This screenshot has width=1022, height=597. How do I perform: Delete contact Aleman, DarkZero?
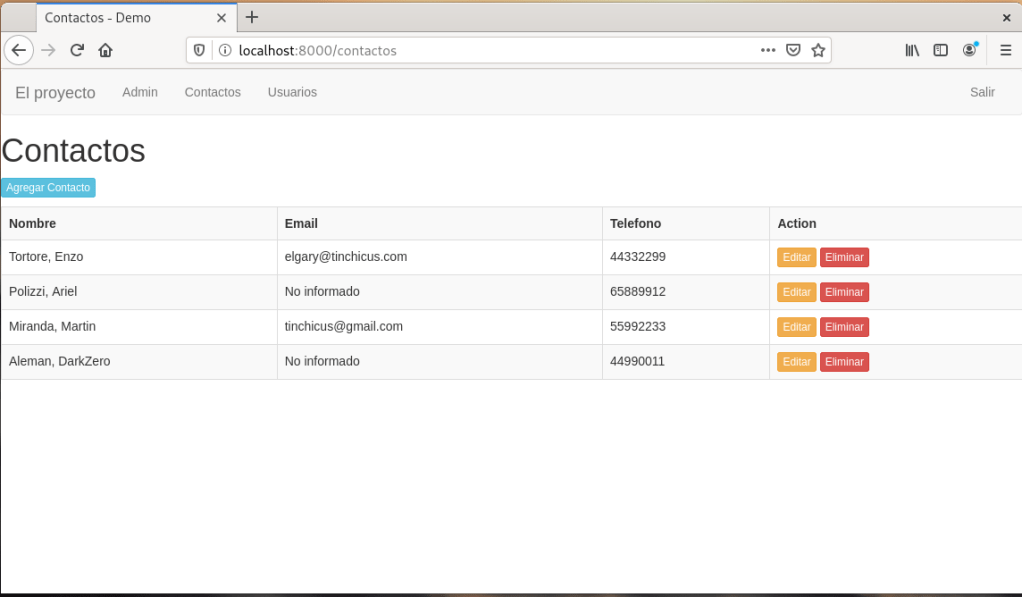pyautogui.click(x=844, y=362)
